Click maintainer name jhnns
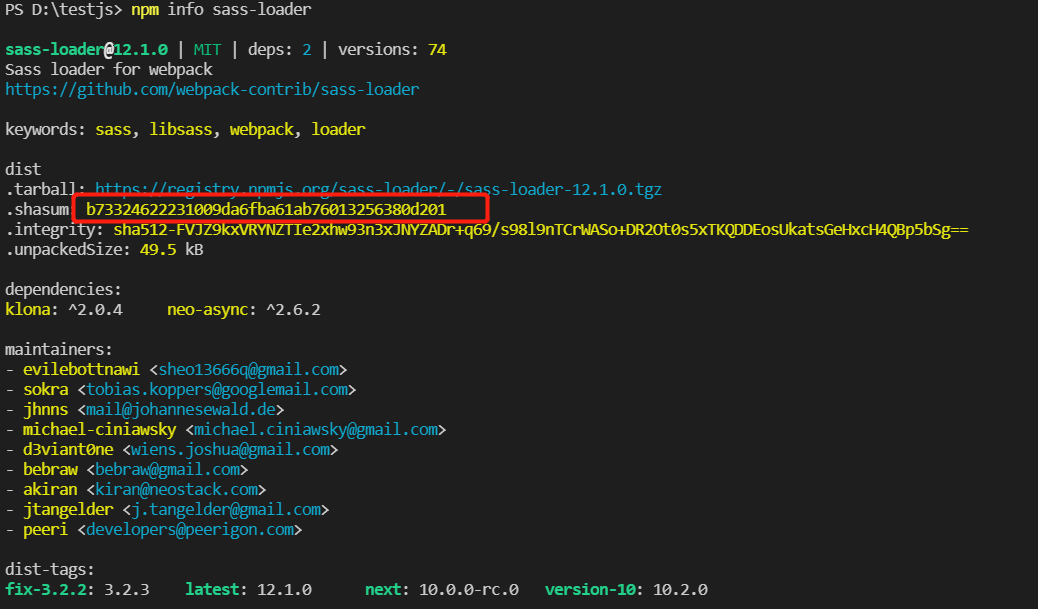 tap(46, 410)
